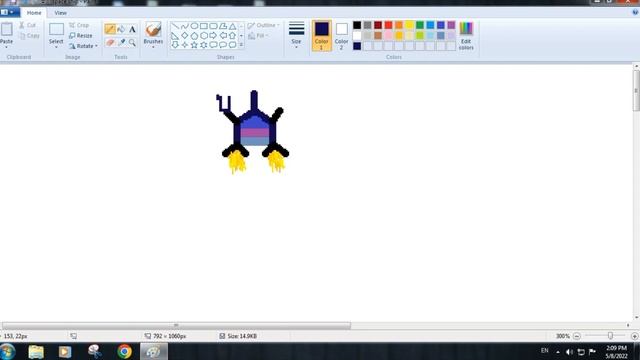Click the Windows Start orb
This screenshot has width=640, height=360.
7,351
